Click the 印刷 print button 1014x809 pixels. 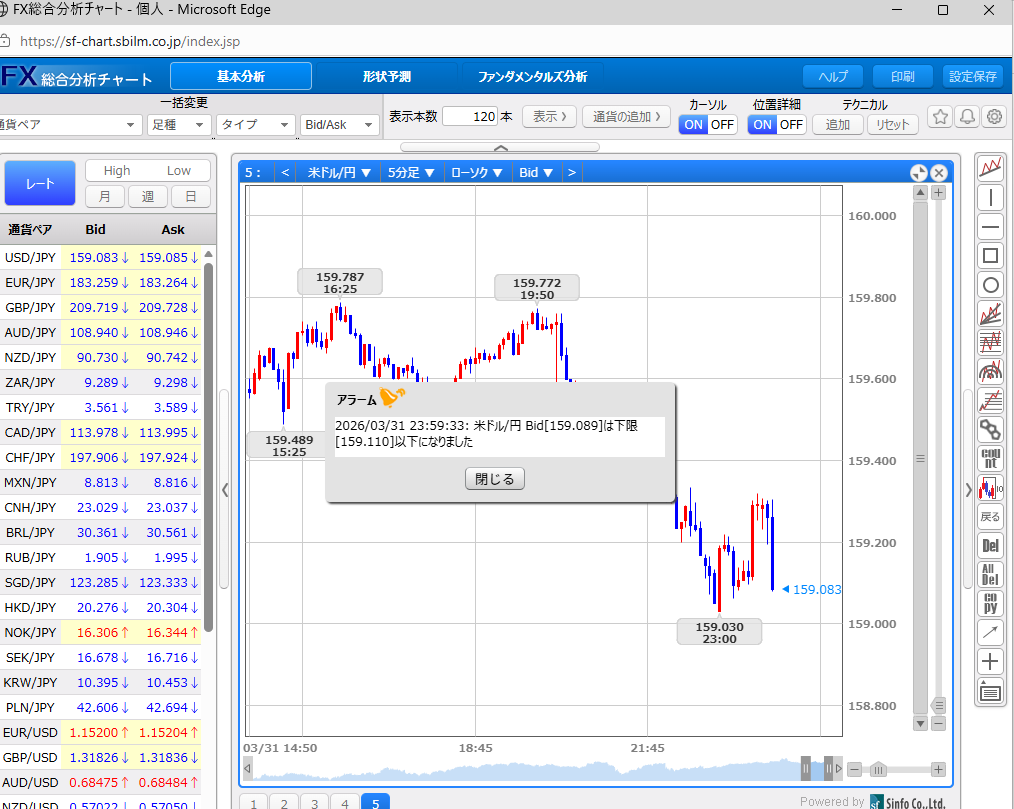coord(901,77)
